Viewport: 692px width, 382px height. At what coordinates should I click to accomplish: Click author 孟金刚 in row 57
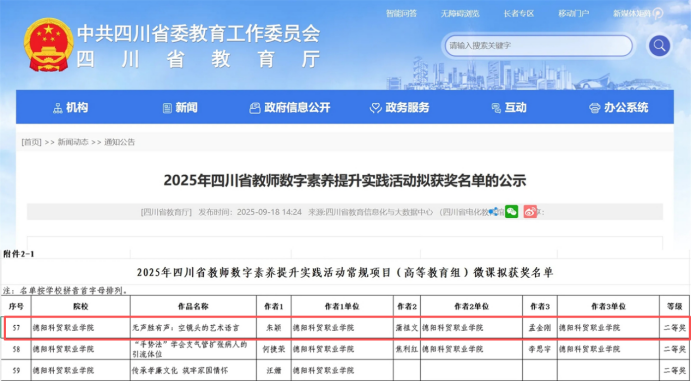[540, 328]
